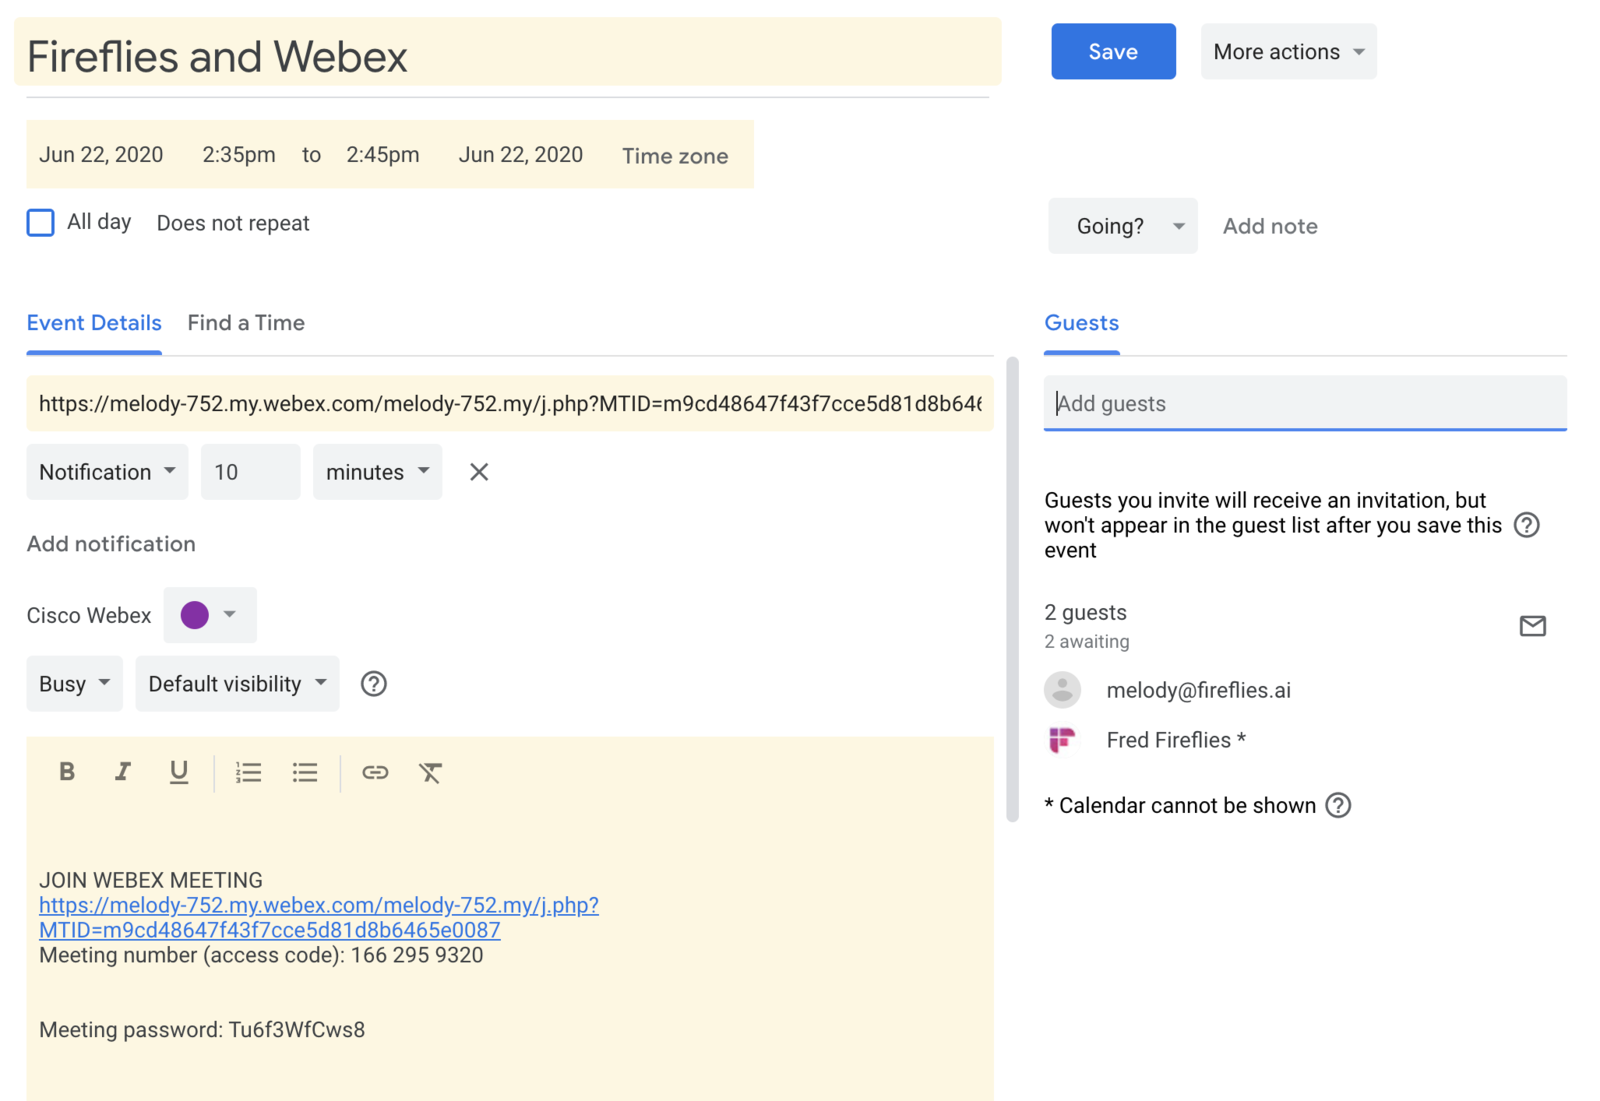1600x1101 pixels.
Task: Click the location field with Webex URL
Action: point(510,404)
